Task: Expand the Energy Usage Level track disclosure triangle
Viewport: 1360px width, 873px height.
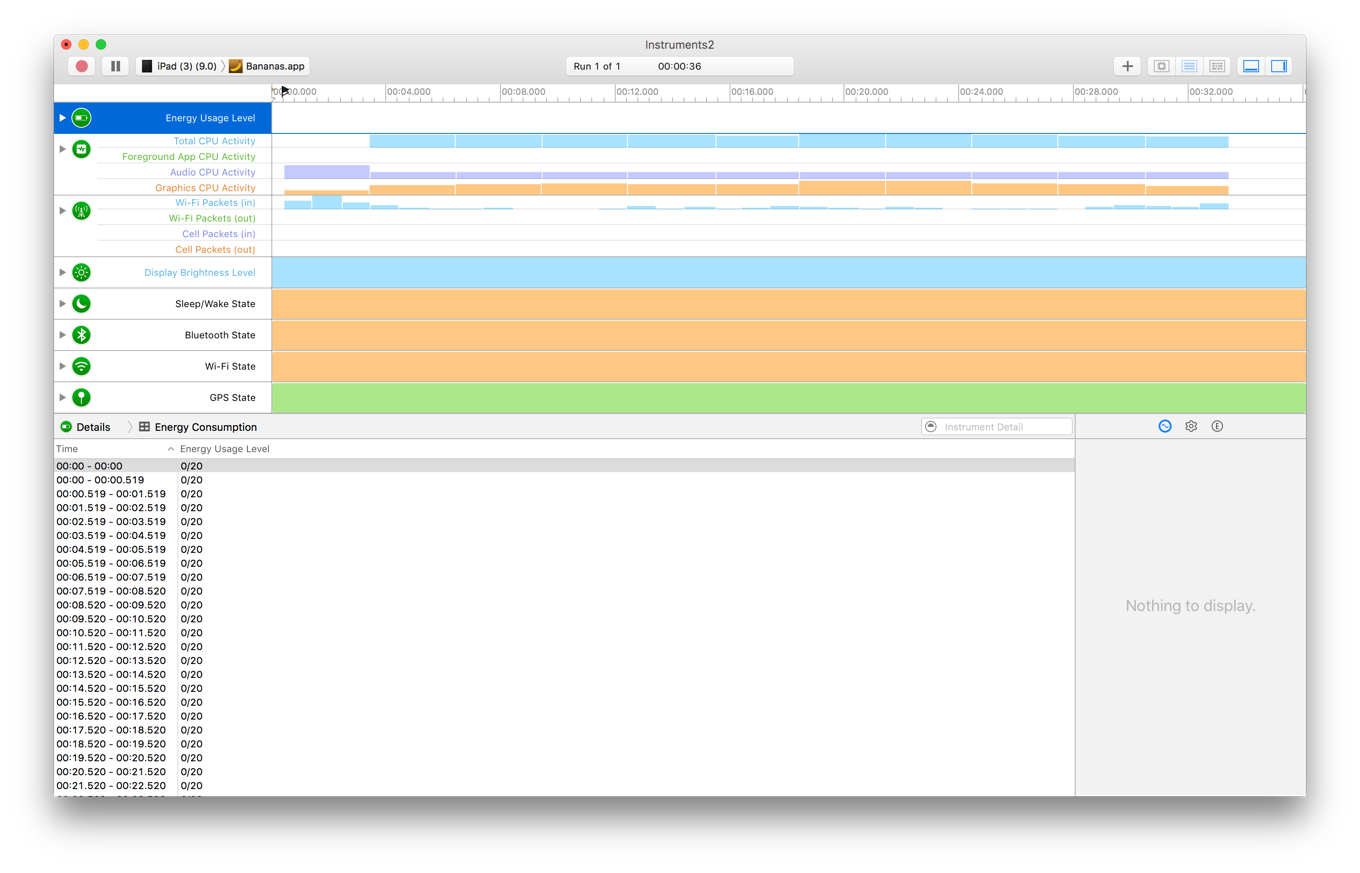Action: pos(62,117)
